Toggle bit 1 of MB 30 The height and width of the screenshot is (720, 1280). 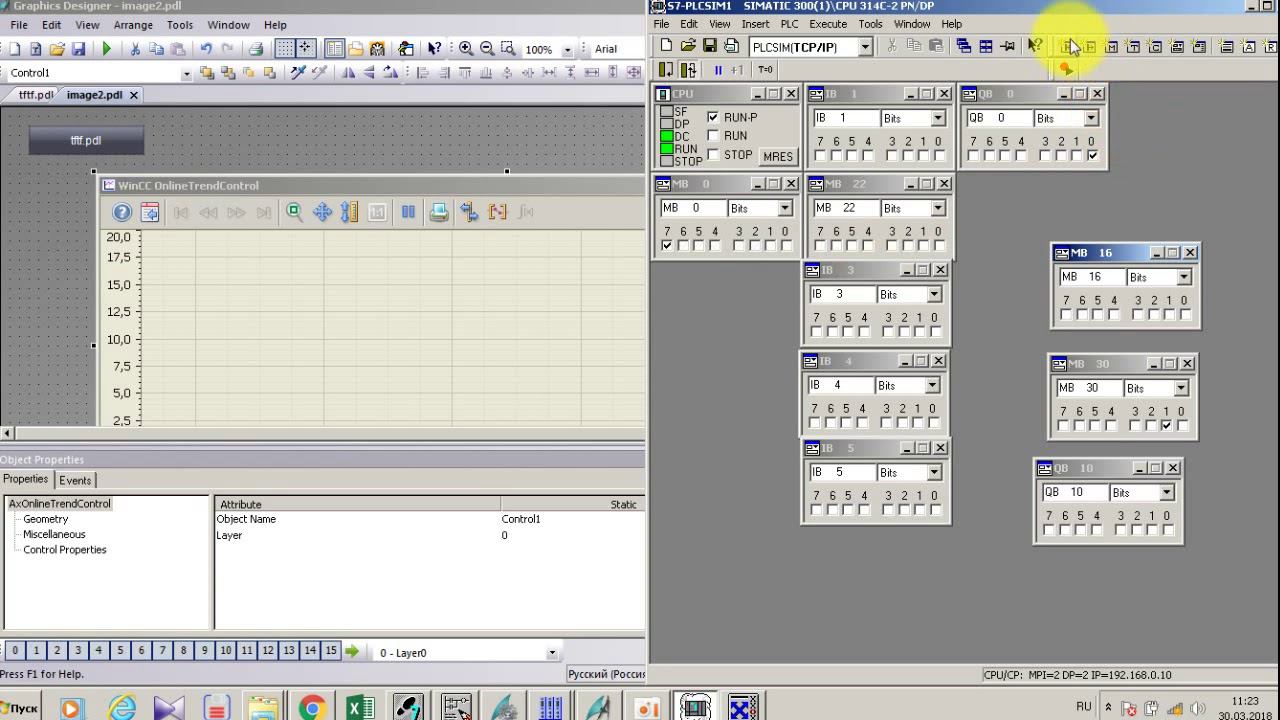point(1166,426)
